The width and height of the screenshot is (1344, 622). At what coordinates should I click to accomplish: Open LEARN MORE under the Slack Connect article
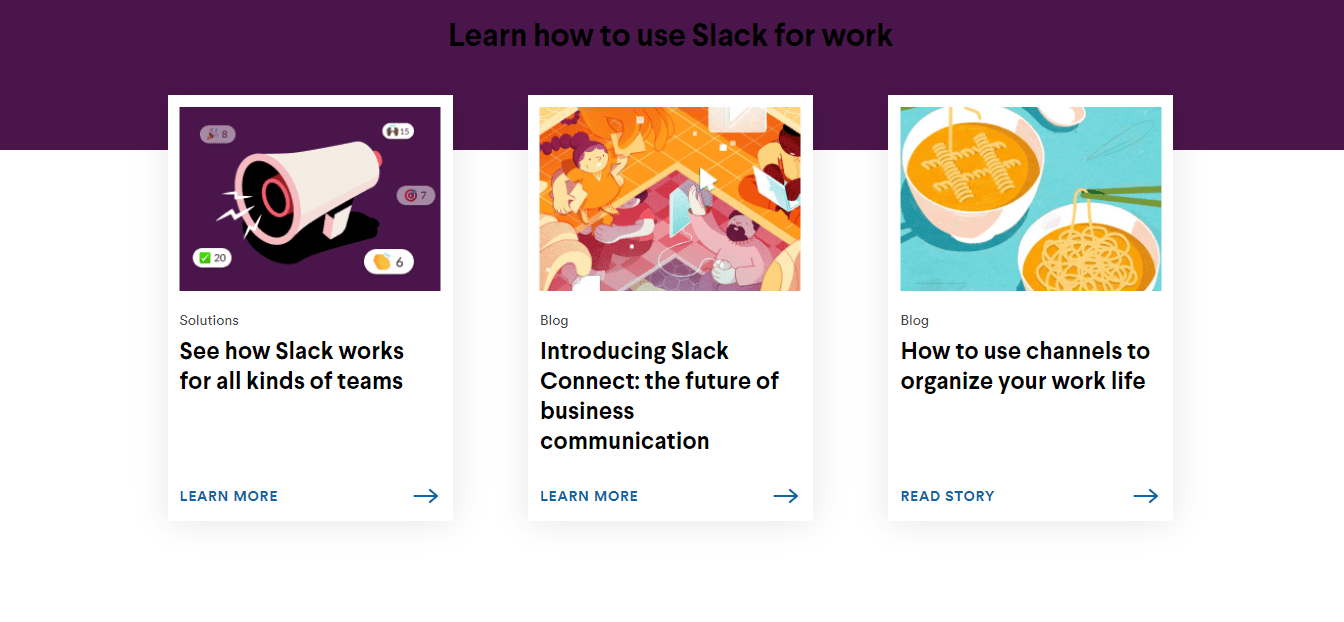(589, 495)
